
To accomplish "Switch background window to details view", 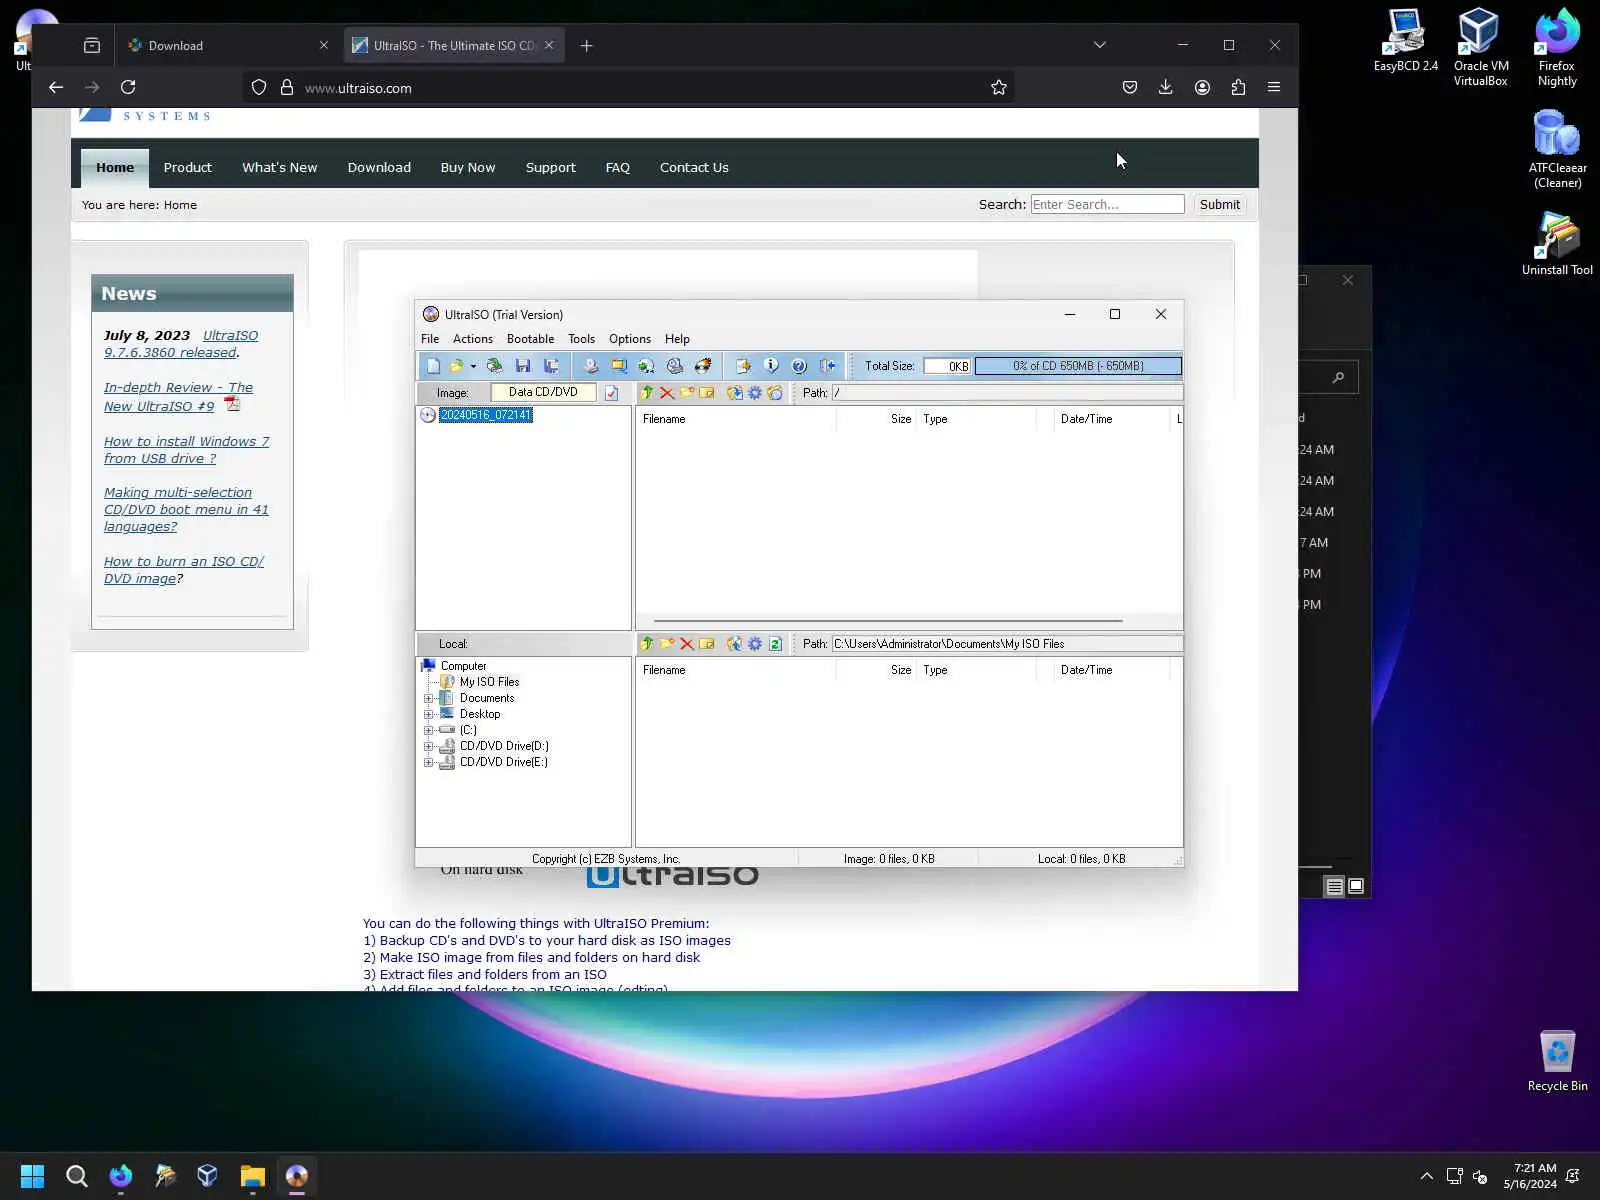I will (1334, 886).
